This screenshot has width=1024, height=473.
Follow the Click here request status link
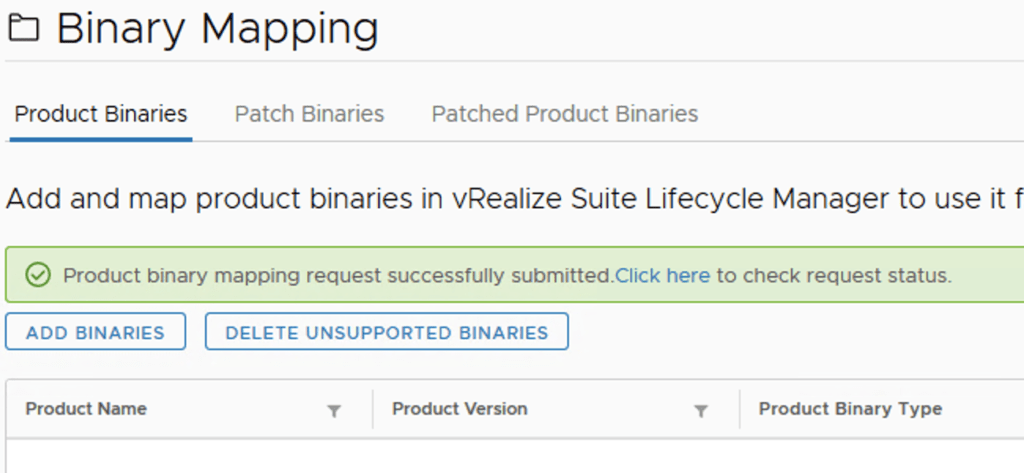coord(662,275)
